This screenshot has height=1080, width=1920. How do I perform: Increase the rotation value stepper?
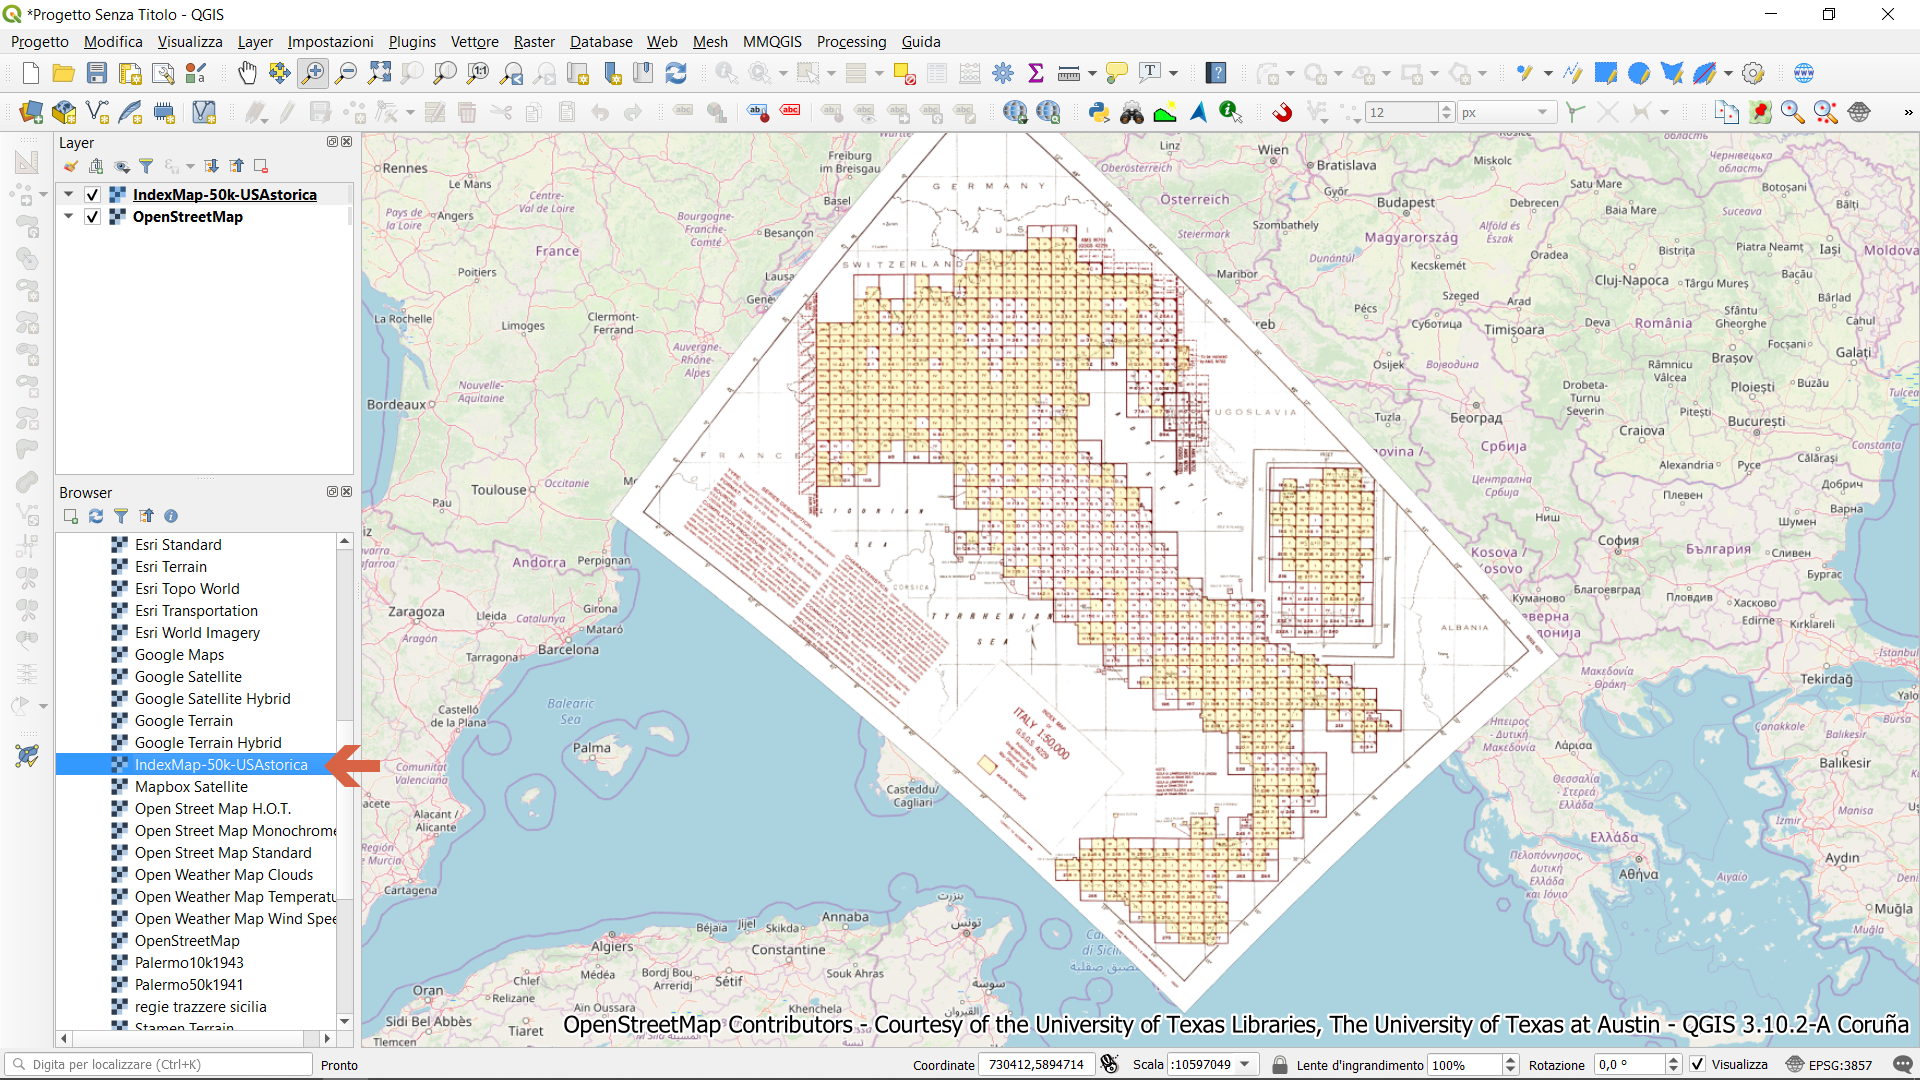click(x=1673, y=1060)
